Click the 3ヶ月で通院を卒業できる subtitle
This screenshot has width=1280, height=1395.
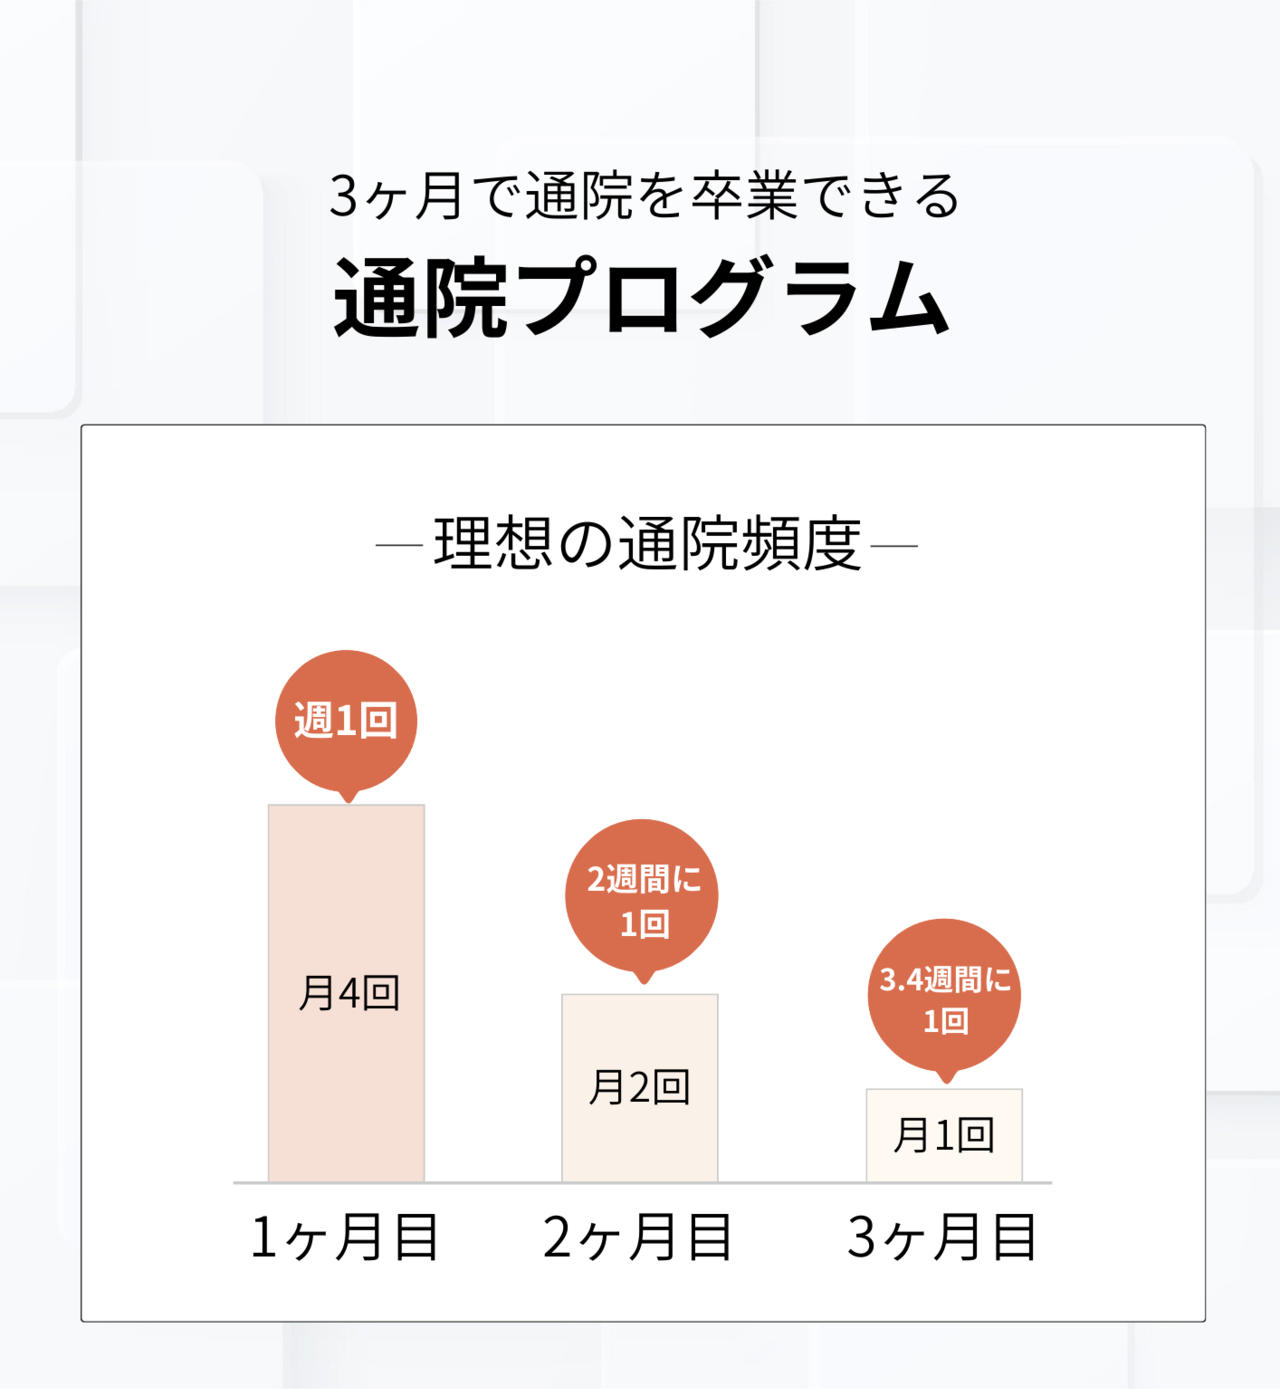coord(644,196)
